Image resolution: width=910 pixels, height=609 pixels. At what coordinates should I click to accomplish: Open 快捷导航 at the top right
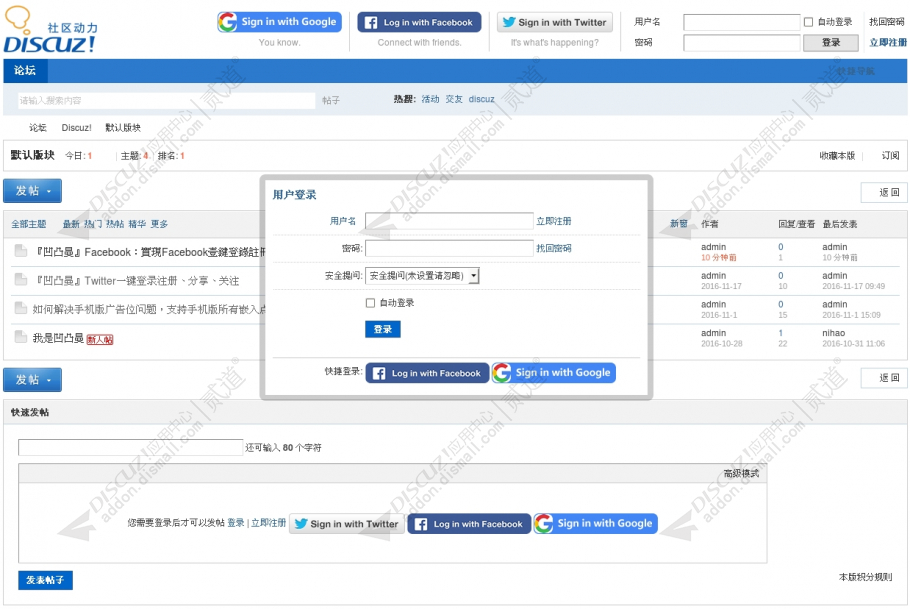[855, 71]
